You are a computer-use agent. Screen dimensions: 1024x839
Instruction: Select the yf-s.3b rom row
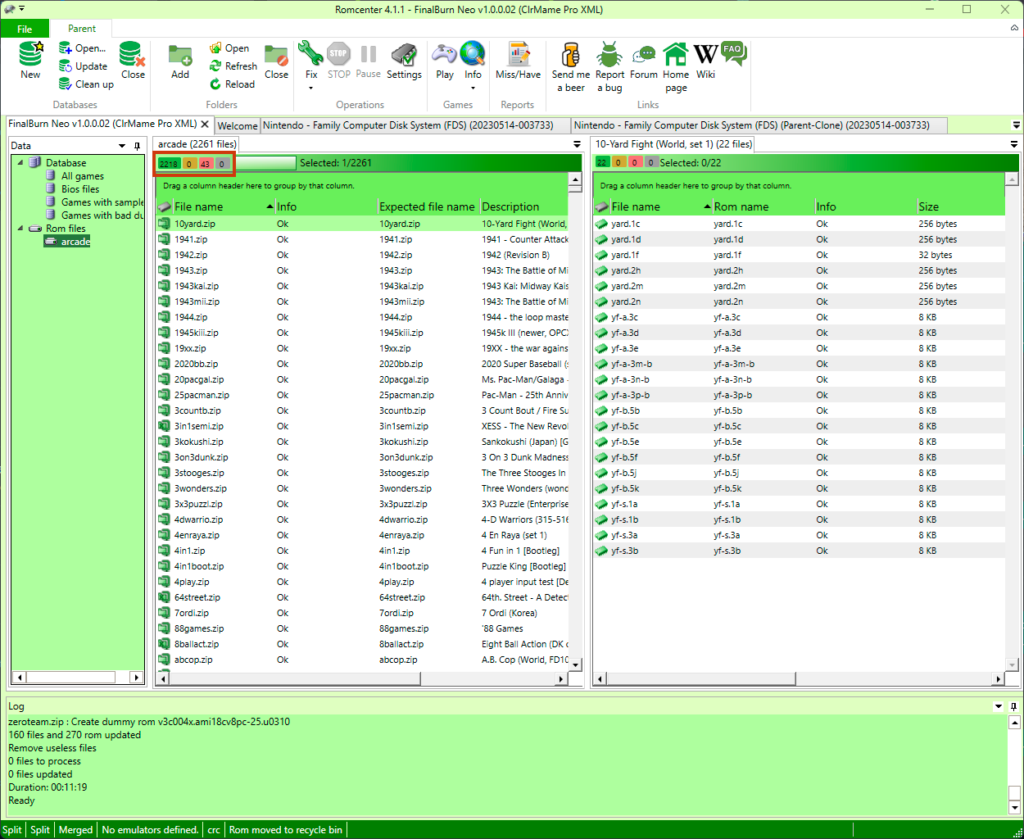(x=799, y=551)
